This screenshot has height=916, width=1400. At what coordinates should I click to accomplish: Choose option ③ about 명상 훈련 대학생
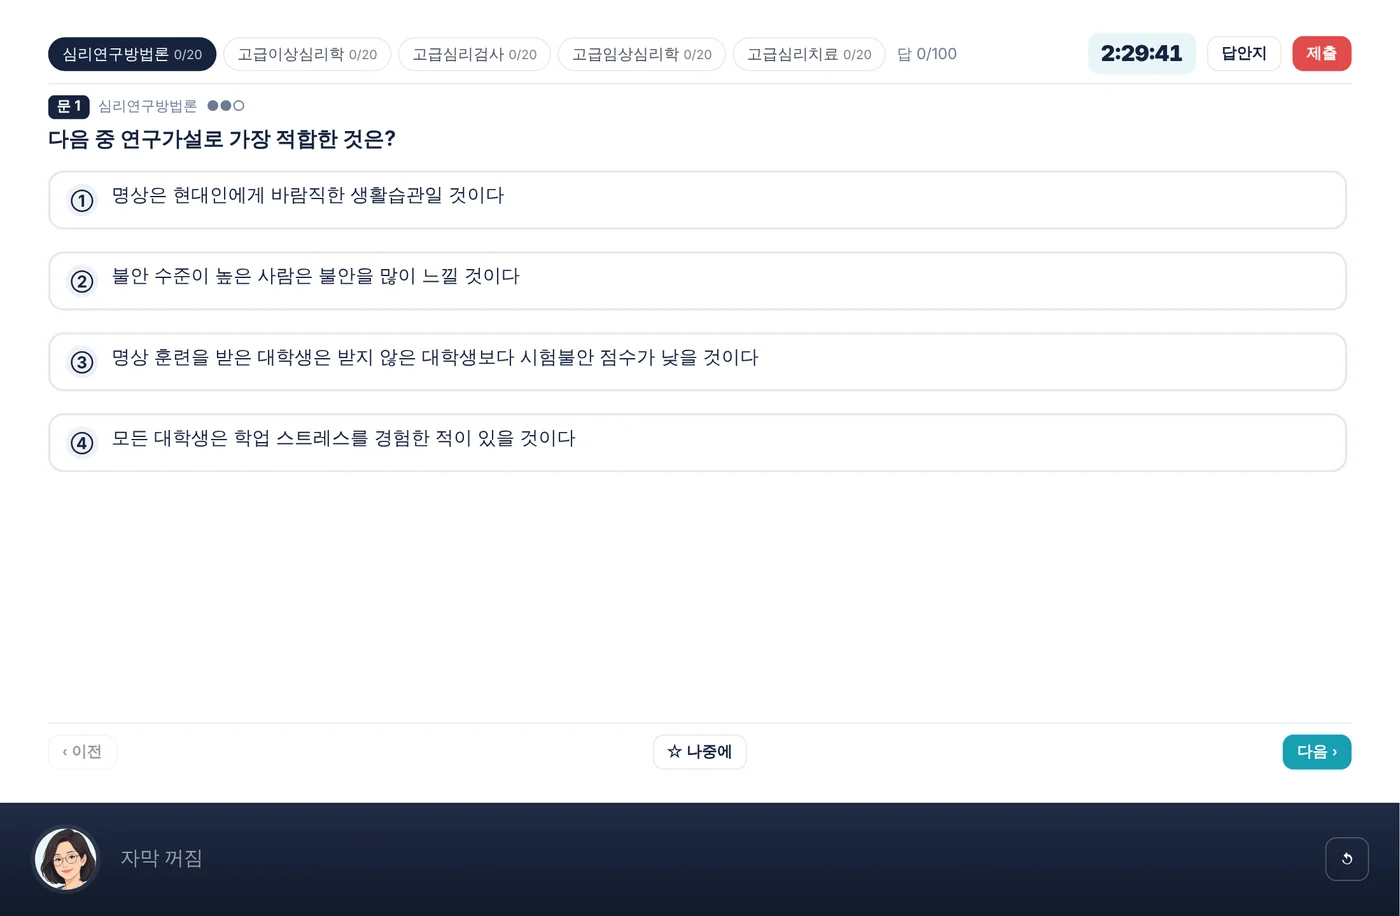pyautogui.click(x=697, y=362)
